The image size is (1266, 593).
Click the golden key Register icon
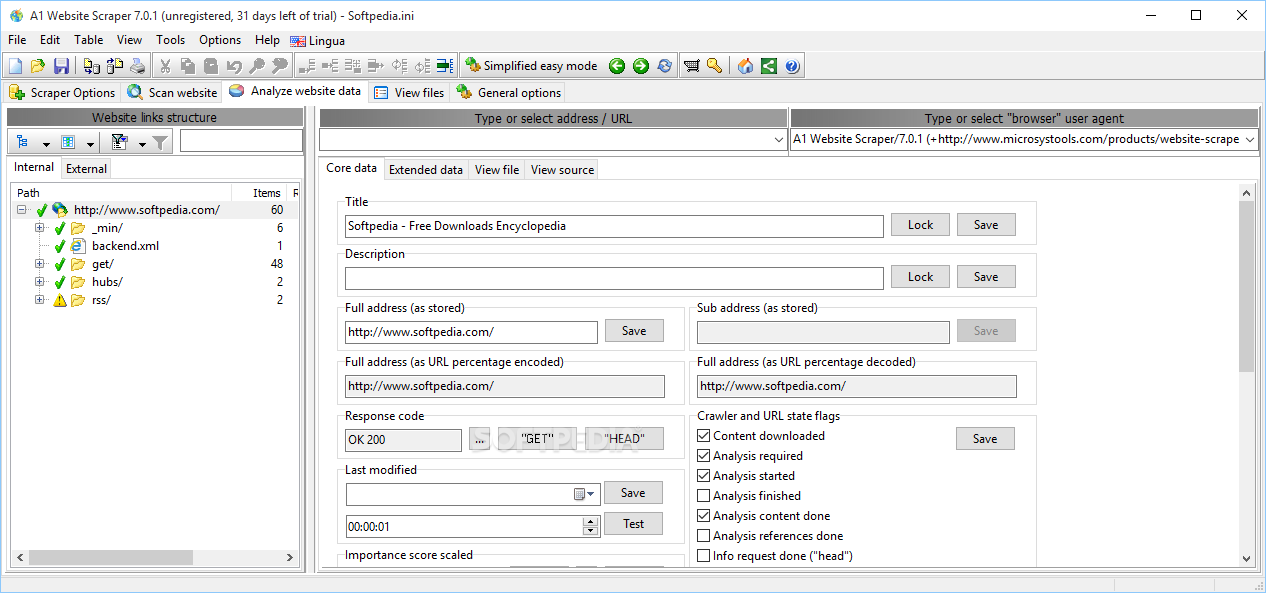(714, 66)
